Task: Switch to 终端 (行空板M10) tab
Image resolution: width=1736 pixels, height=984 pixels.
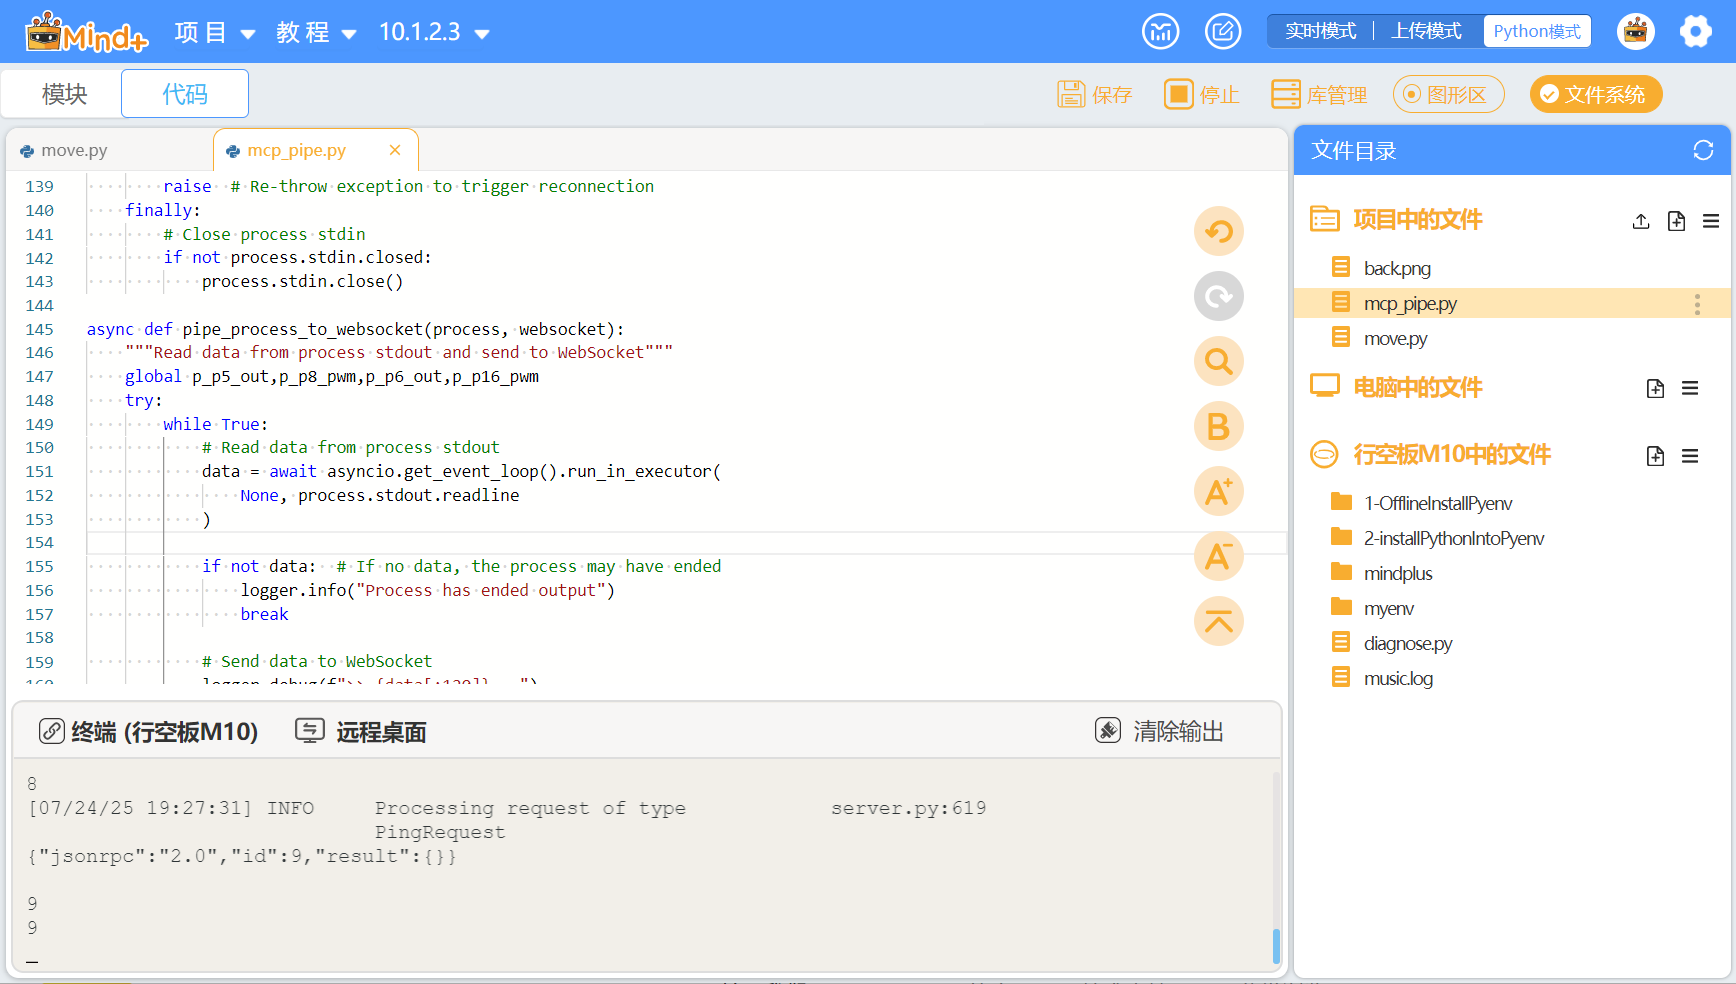Action: coord(148,732)
